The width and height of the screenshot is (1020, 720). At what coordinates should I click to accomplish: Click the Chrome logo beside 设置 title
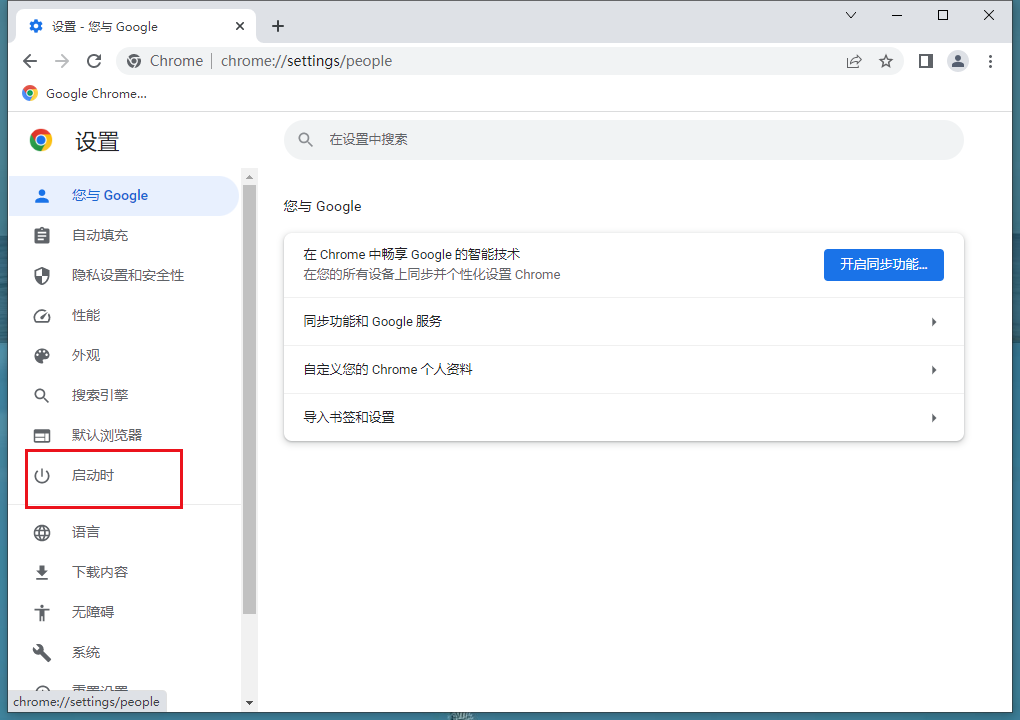tap(41, 140)
